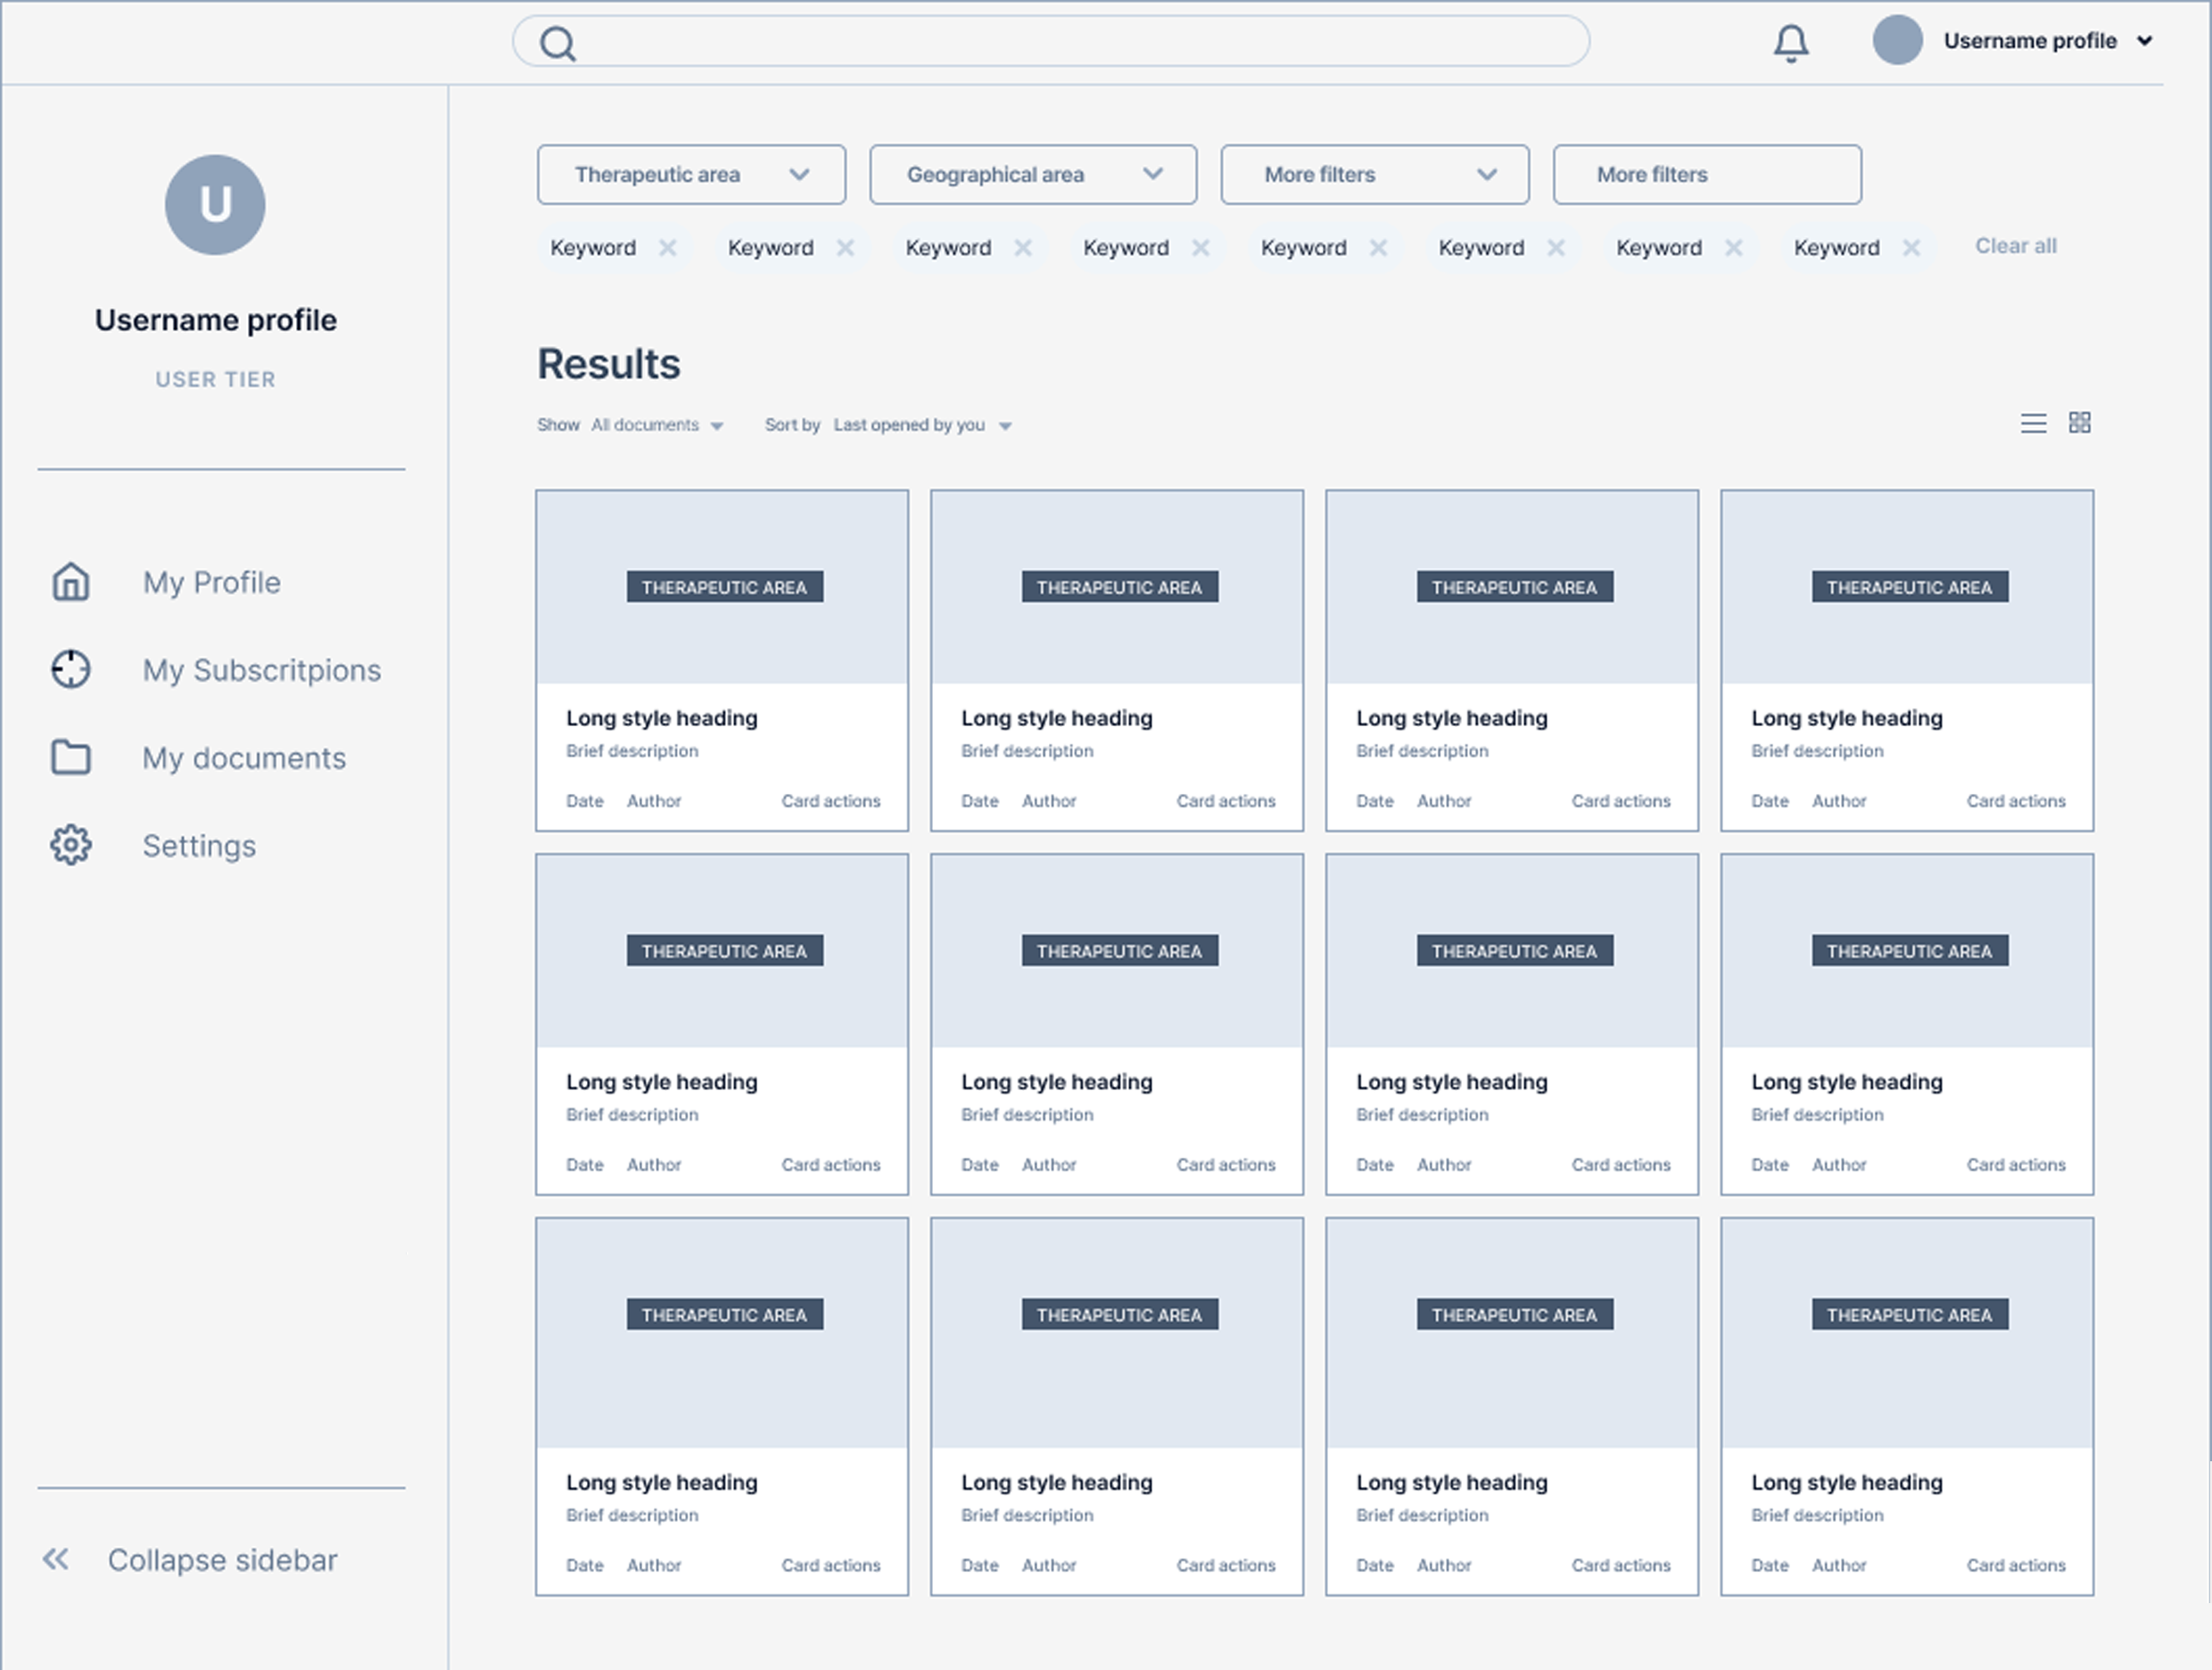The image size is (2212, 1670).
Task: Click the chevron in Geographical area filter
Action: [x=1153, y=173]
